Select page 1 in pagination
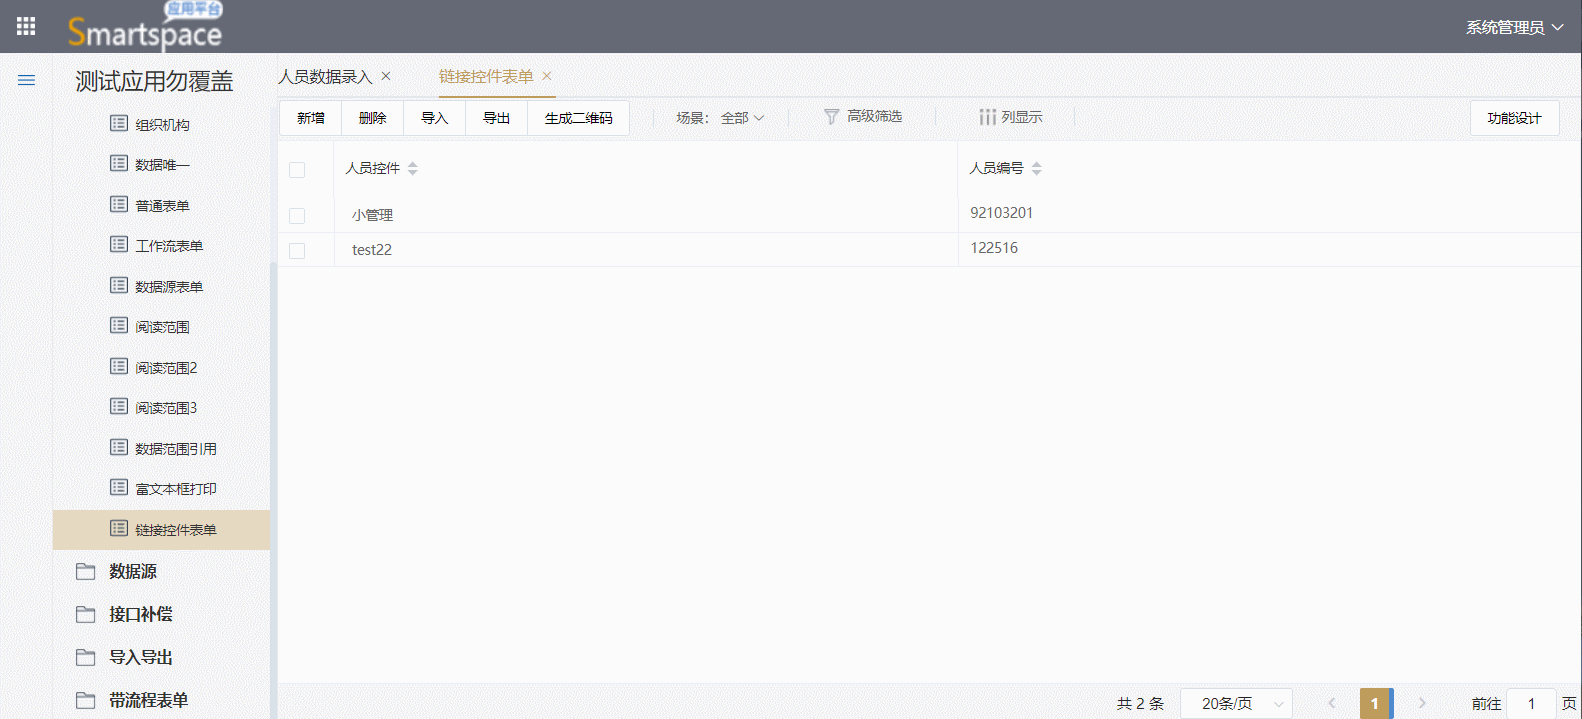The image size is (1582, 719). 1375,704
